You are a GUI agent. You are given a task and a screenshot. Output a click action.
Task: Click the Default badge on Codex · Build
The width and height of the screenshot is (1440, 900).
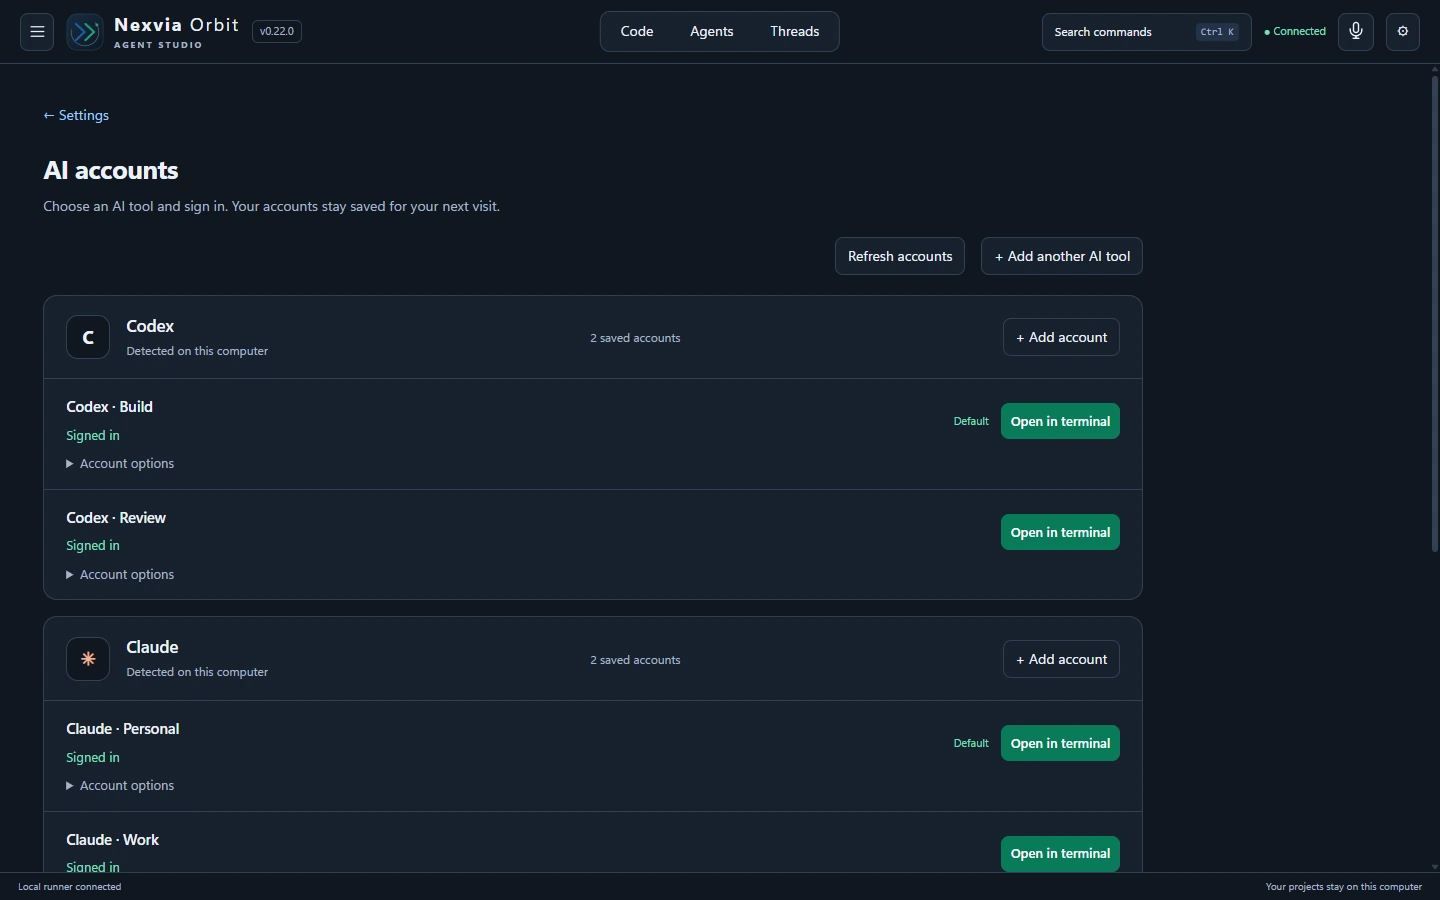(971, 421)
